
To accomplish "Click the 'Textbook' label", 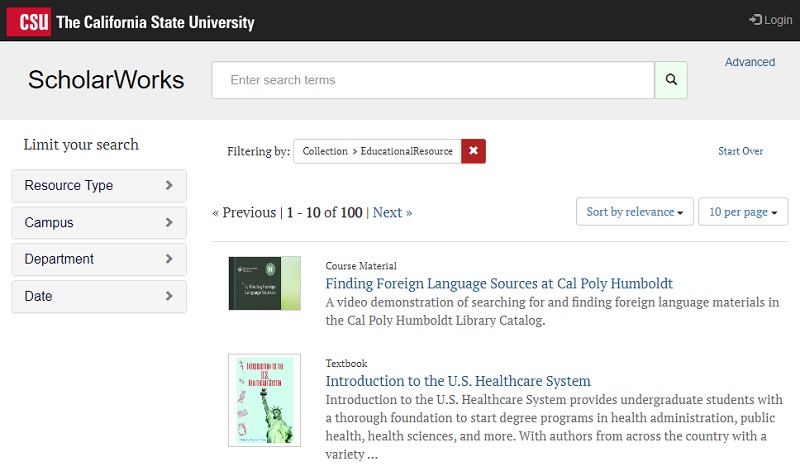I will coord(346,363).
